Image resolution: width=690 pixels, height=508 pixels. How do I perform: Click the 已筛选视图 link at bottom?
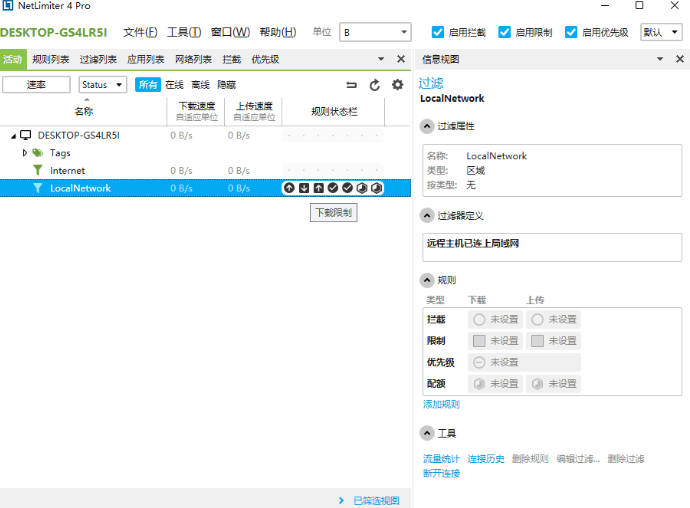tap(376, 501)
